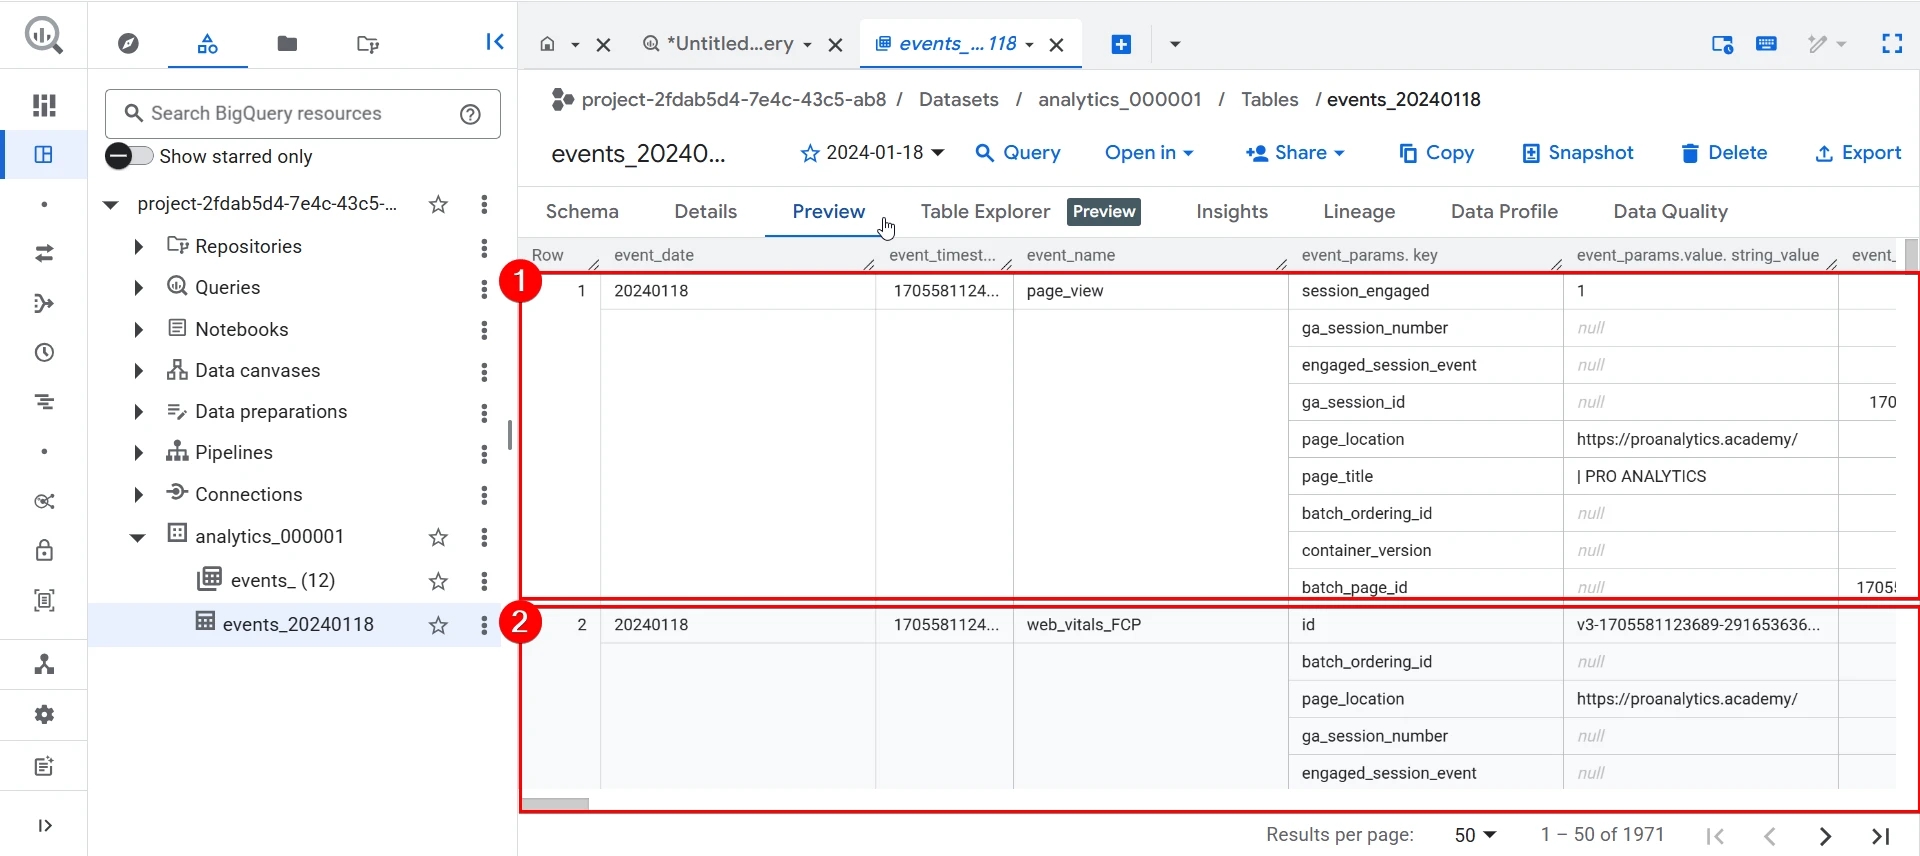Select the Classic Explorer resources tab icon
The height and width of the screenshot is (856, 1920).
coord(207,43)
